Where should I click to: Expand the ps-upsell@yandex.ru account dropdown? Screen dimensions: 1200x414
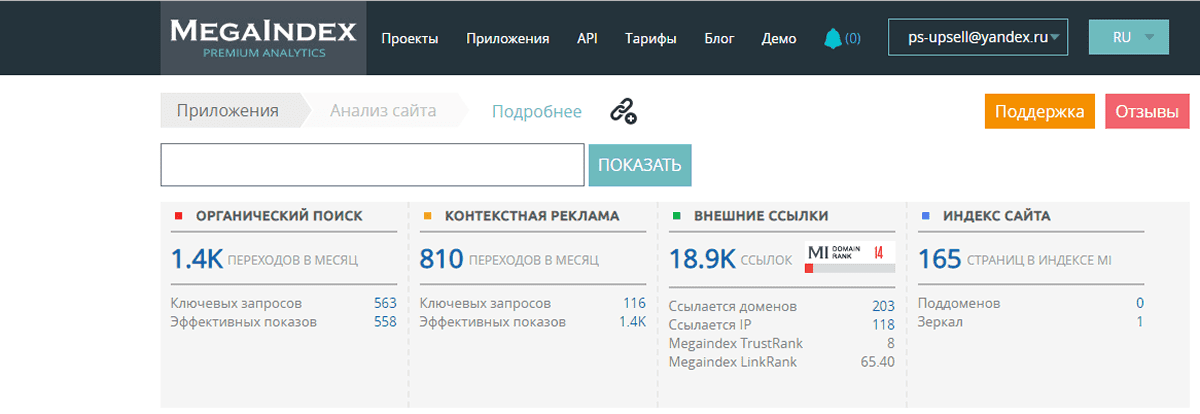978,37
